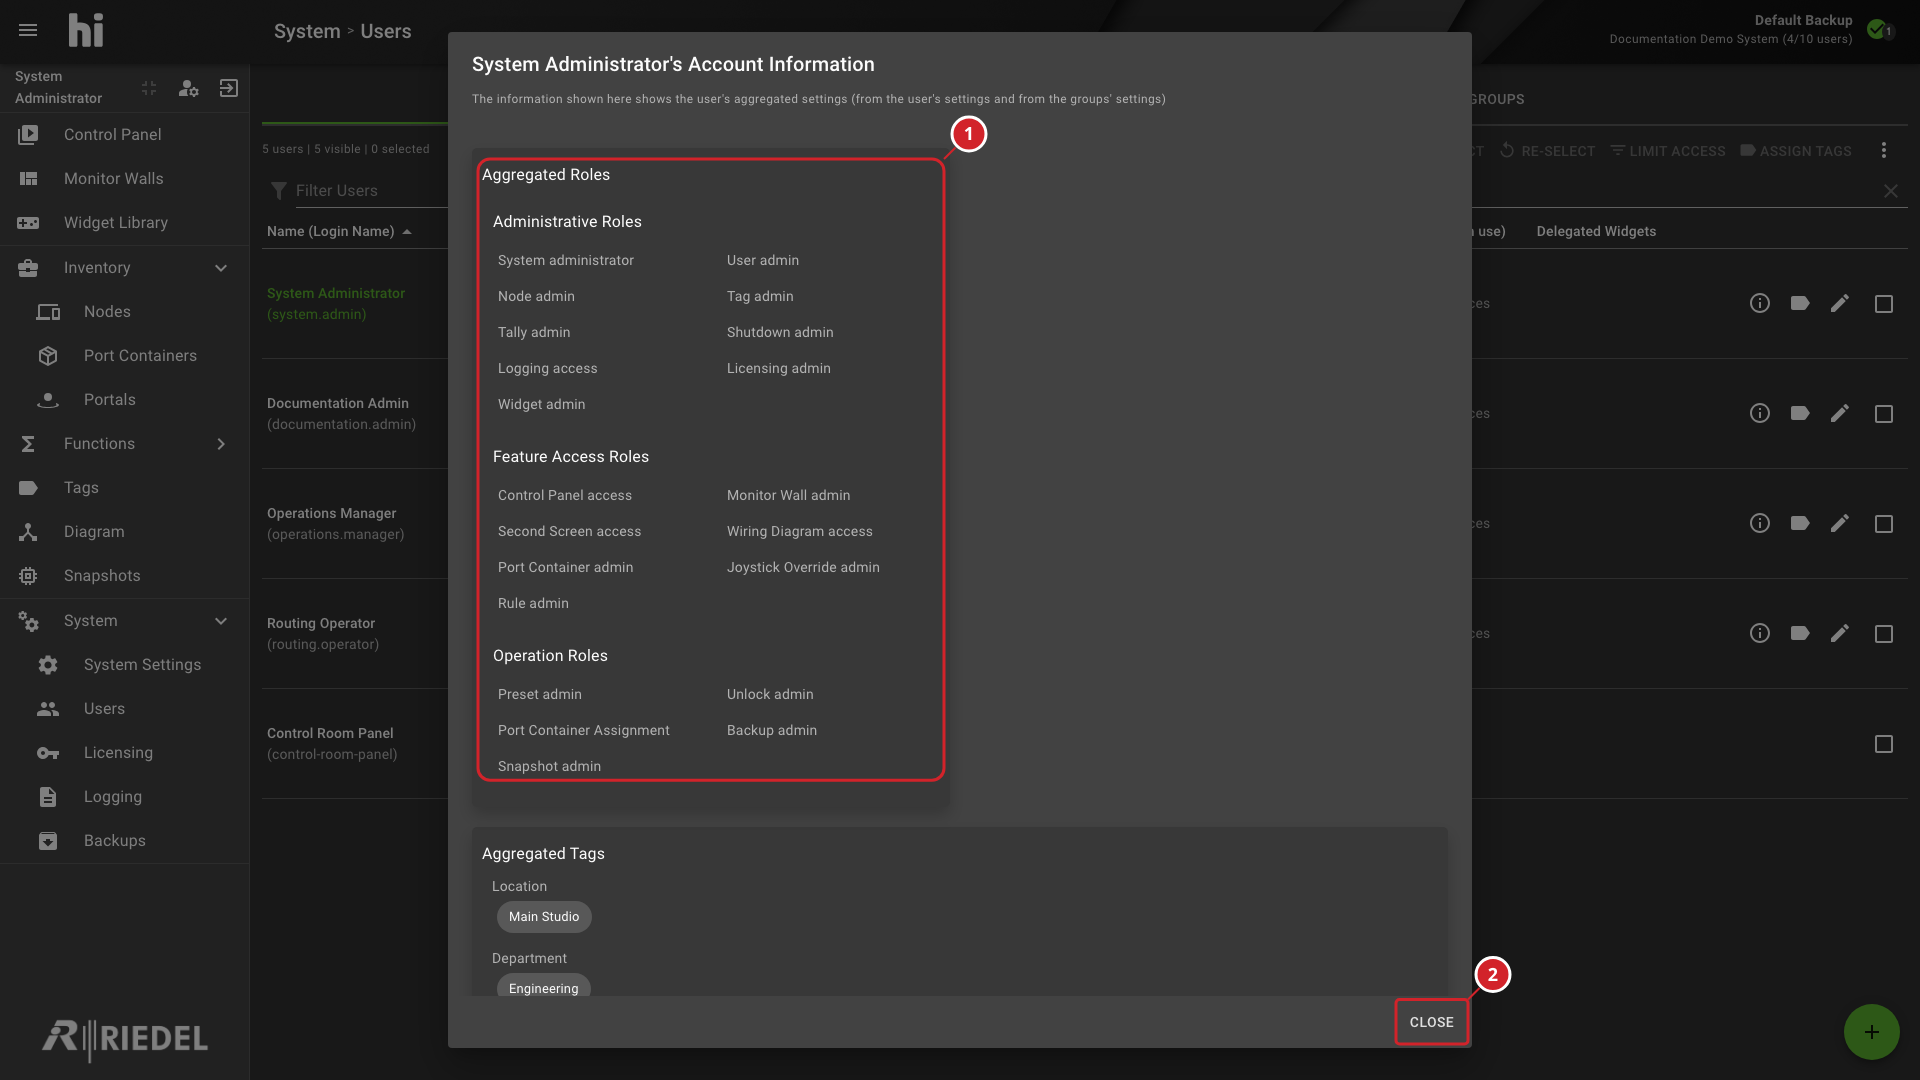
Task: Select the Documentation Admin row checkbox
Action: tap(1884, 414)
